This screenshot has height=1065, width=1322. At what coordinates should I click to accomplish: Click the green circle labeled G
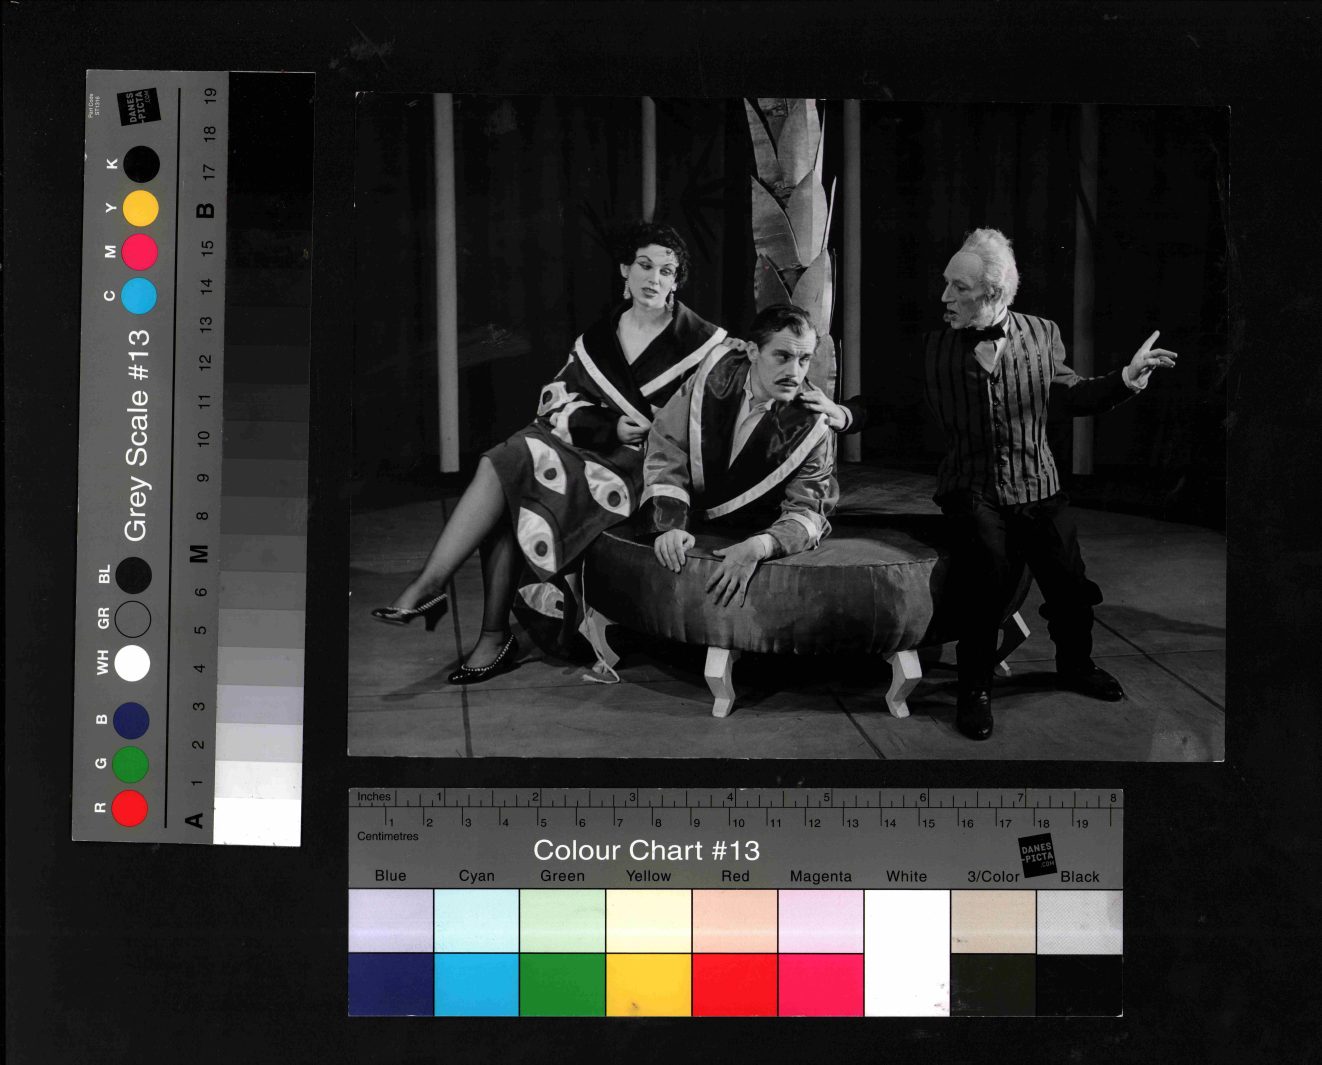[x=130, y=764]
